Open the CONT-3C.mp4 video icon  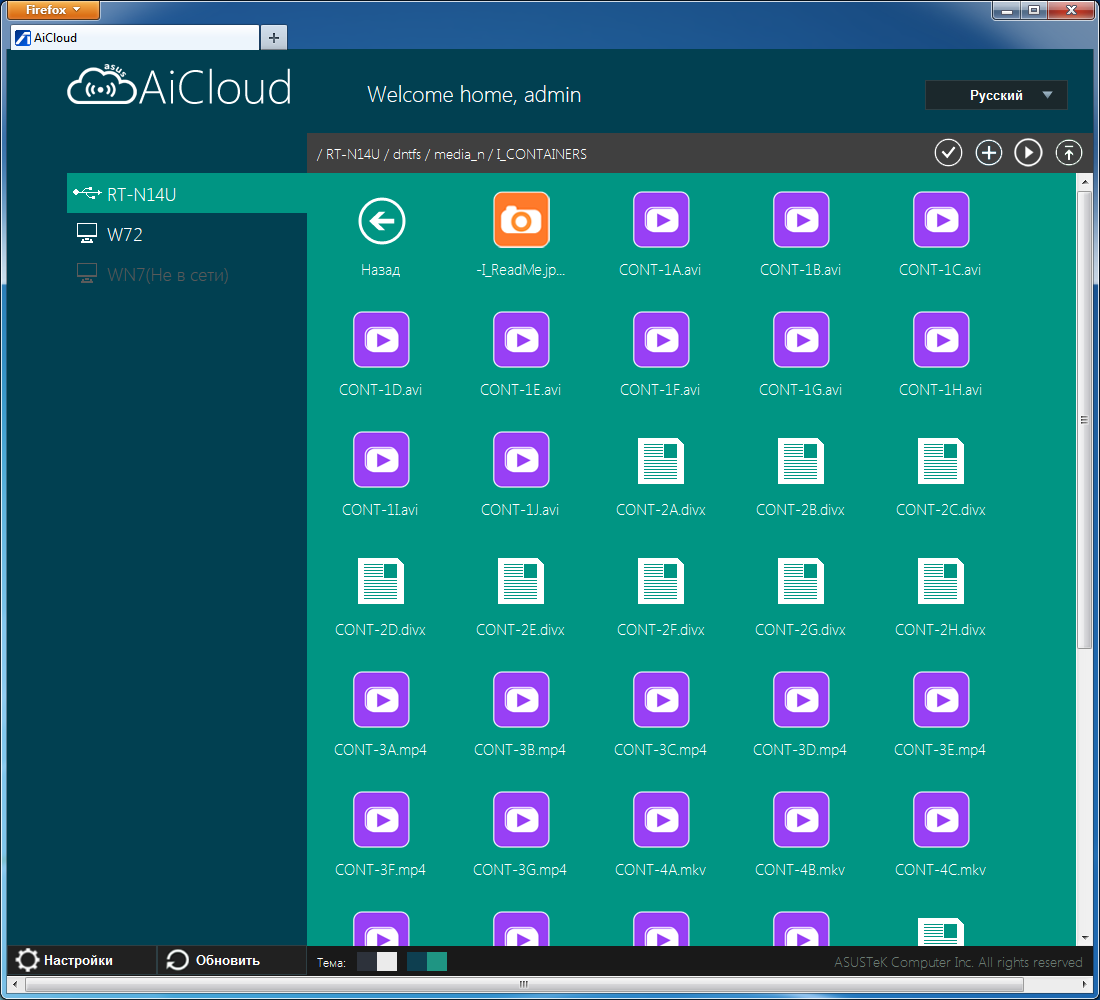coord(661,700)
